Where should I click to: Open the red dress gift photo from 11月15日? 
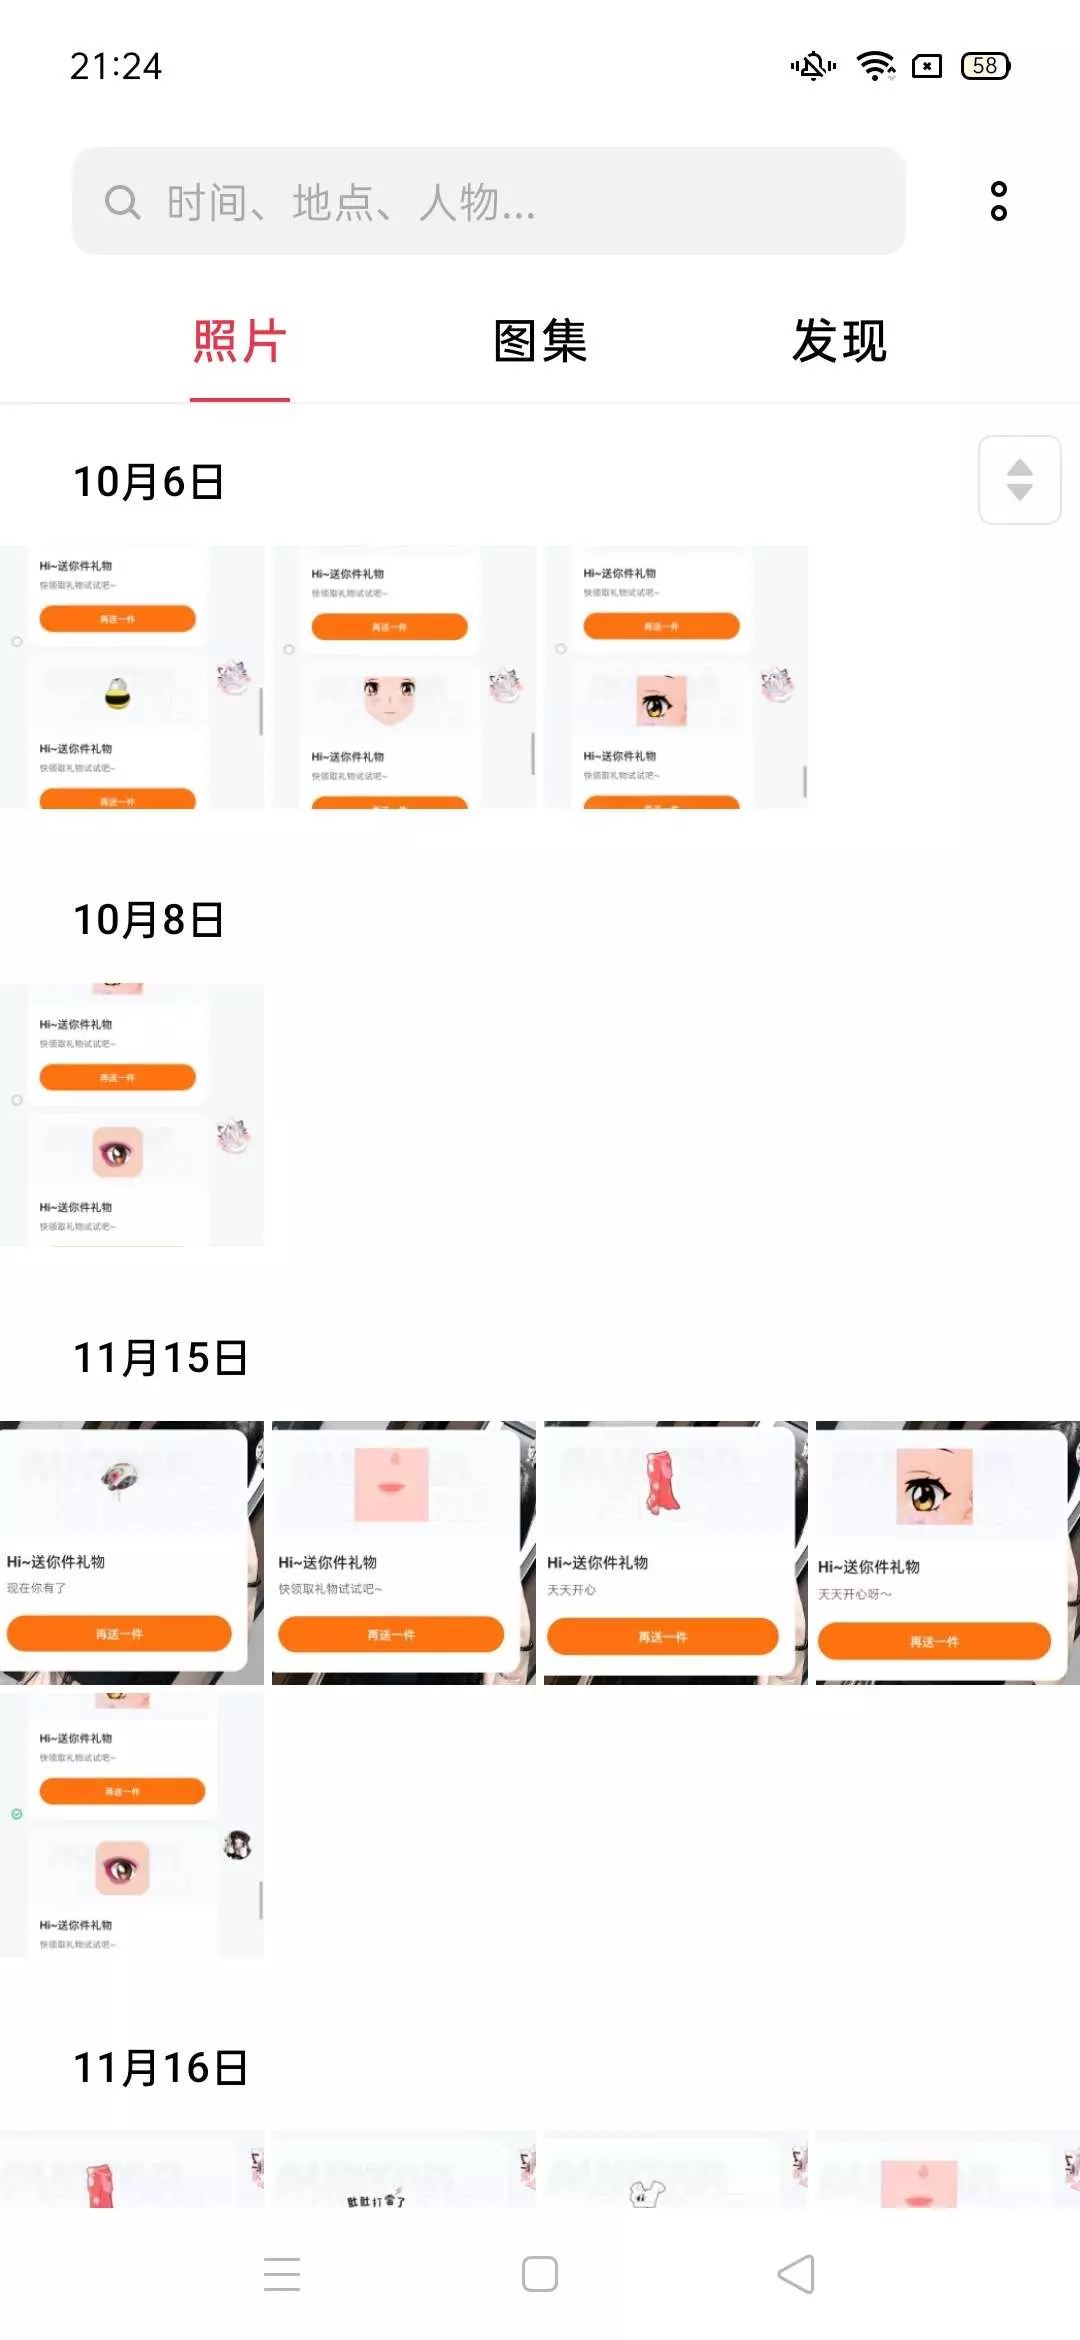pyautogui.click(x=676, y=1553)
